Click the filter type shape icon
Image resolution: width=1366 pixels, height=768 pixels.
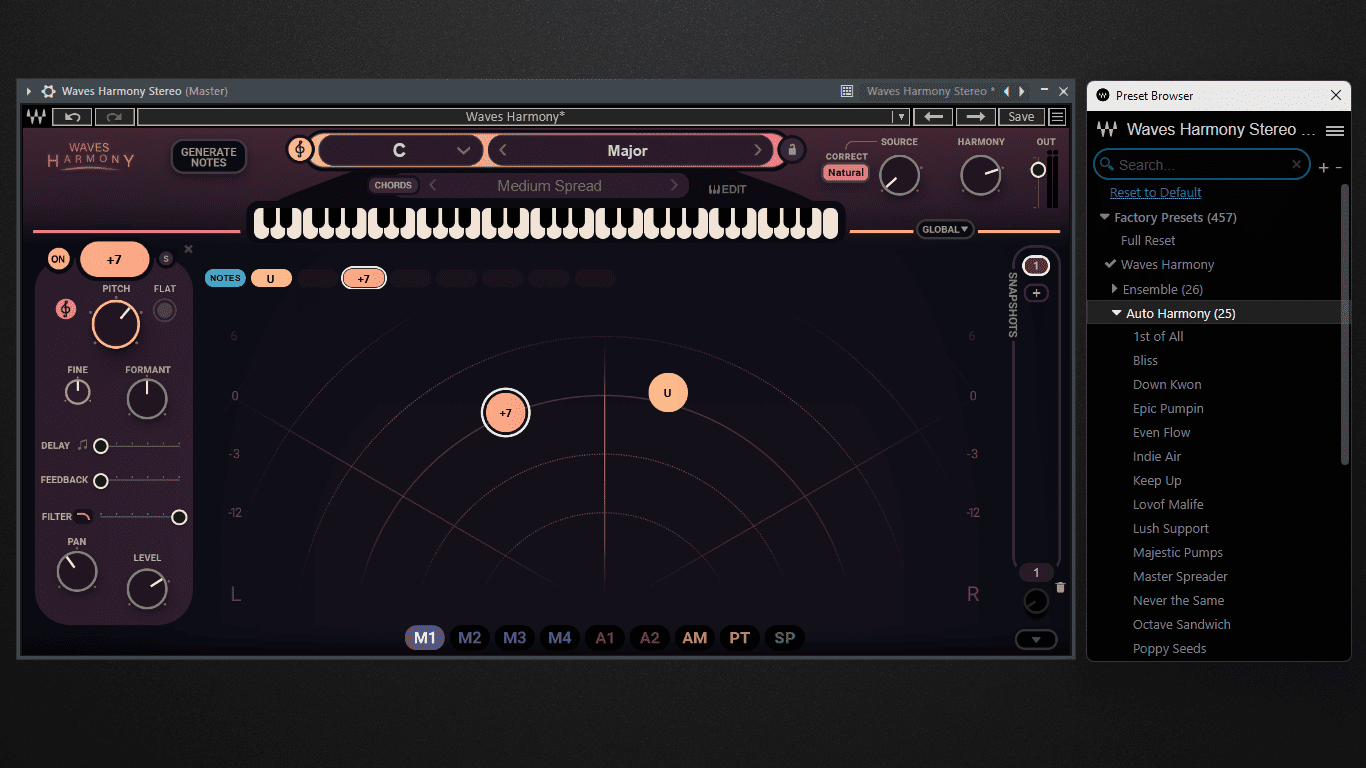pos(83,516)
